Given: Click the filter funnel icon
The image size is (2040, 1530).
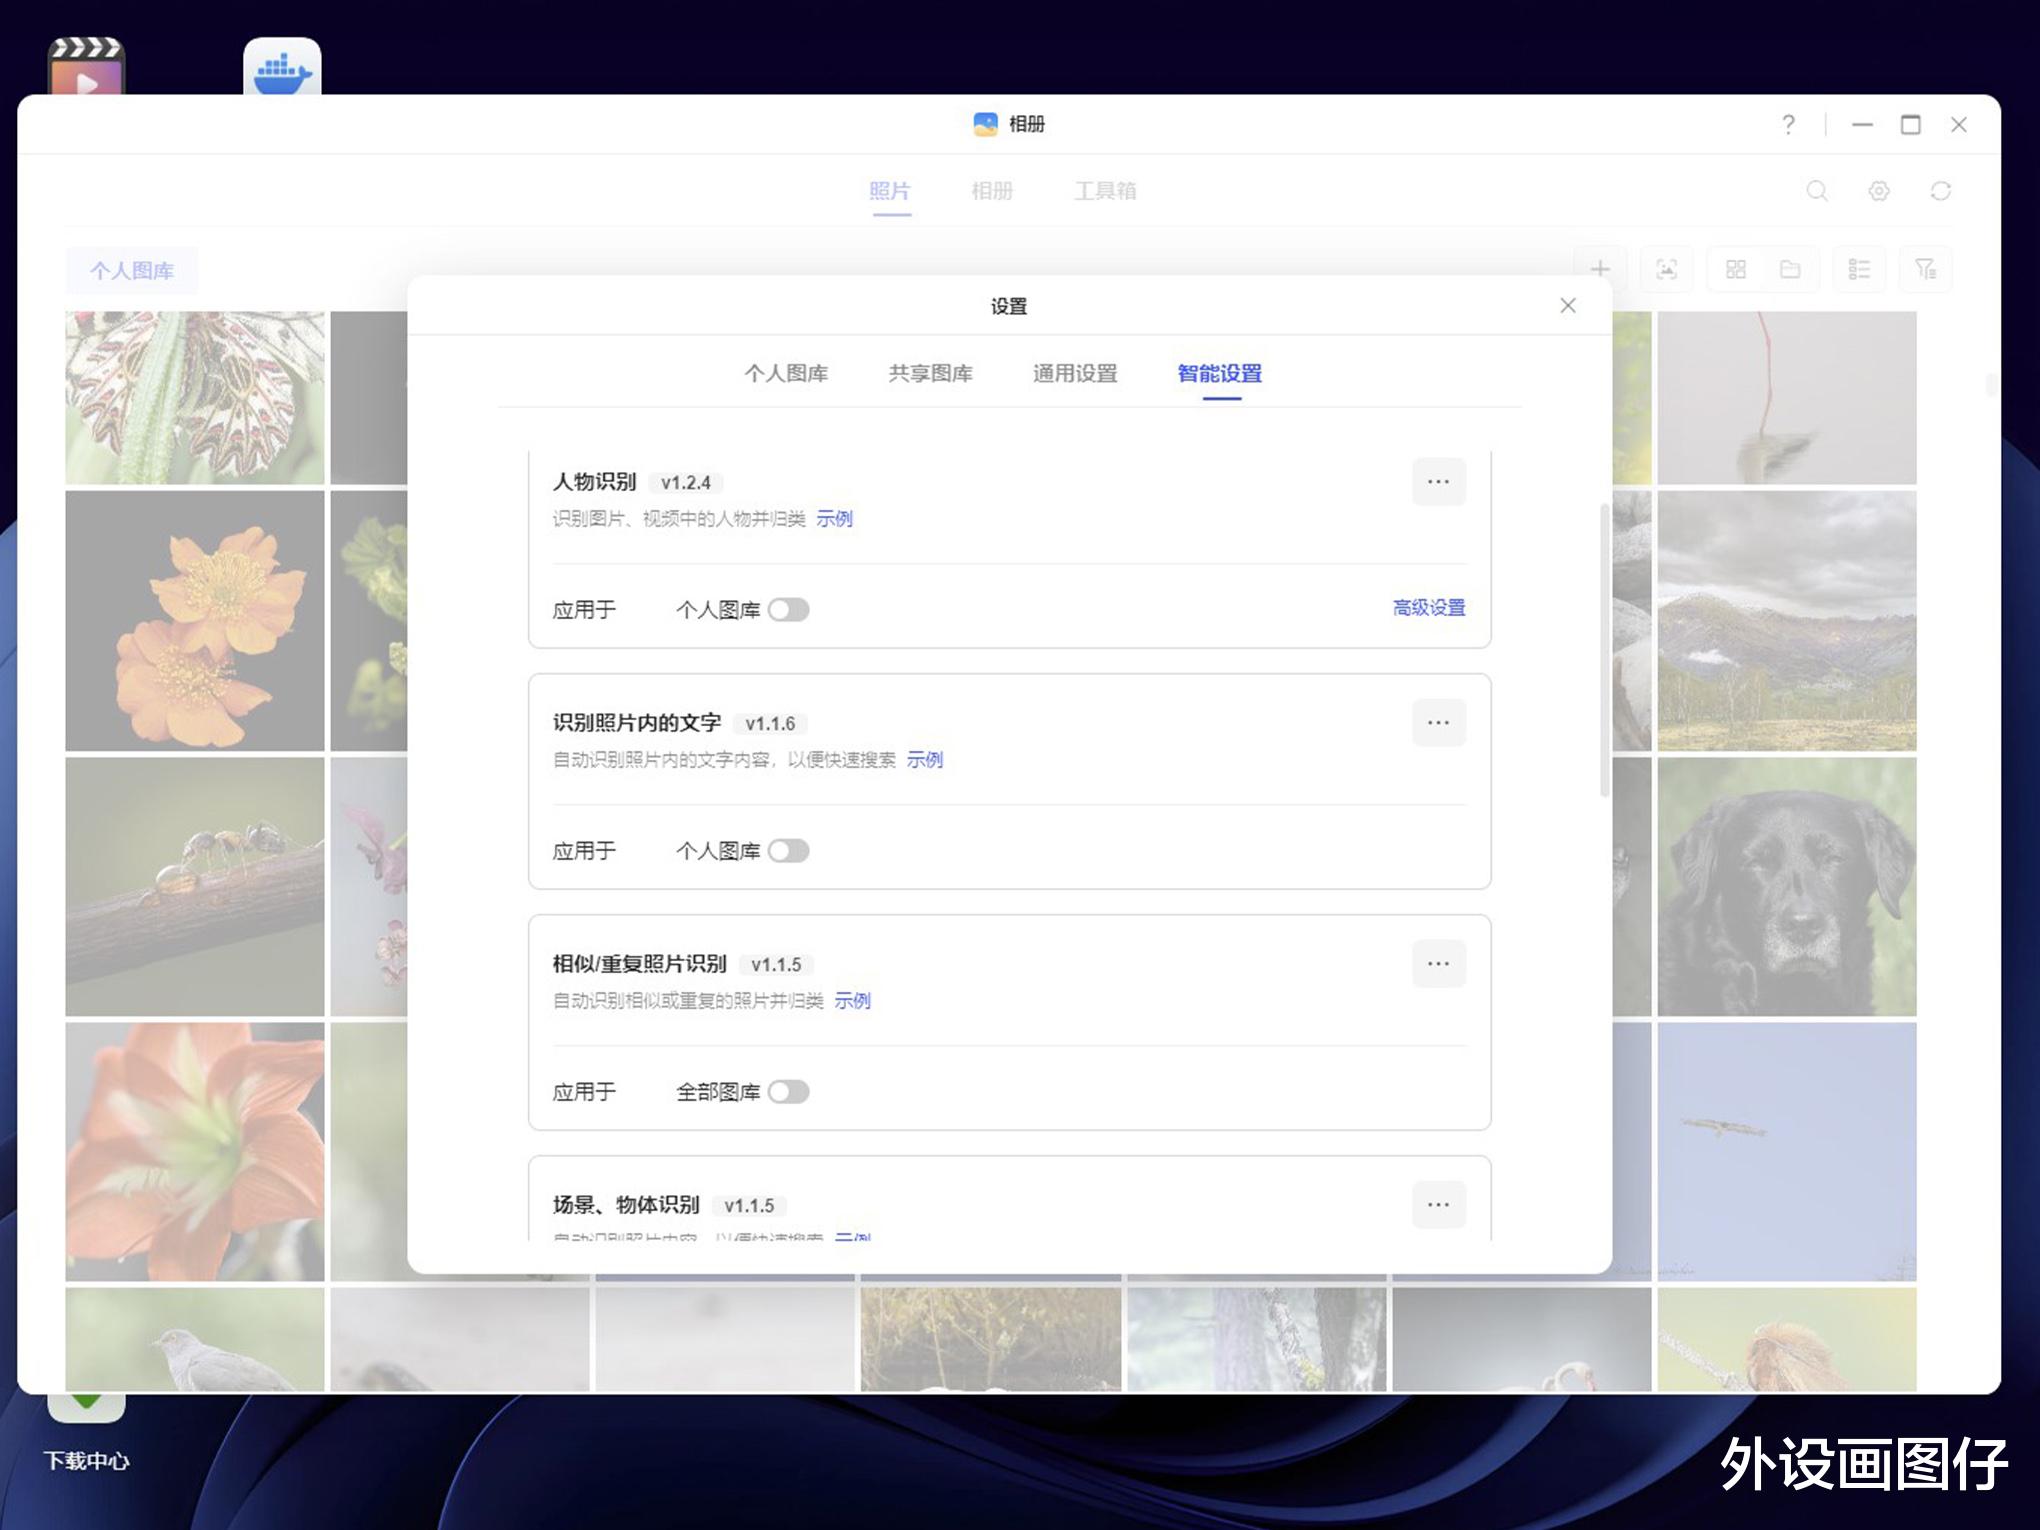Looking at the screenshot, I should (1925, 269).
